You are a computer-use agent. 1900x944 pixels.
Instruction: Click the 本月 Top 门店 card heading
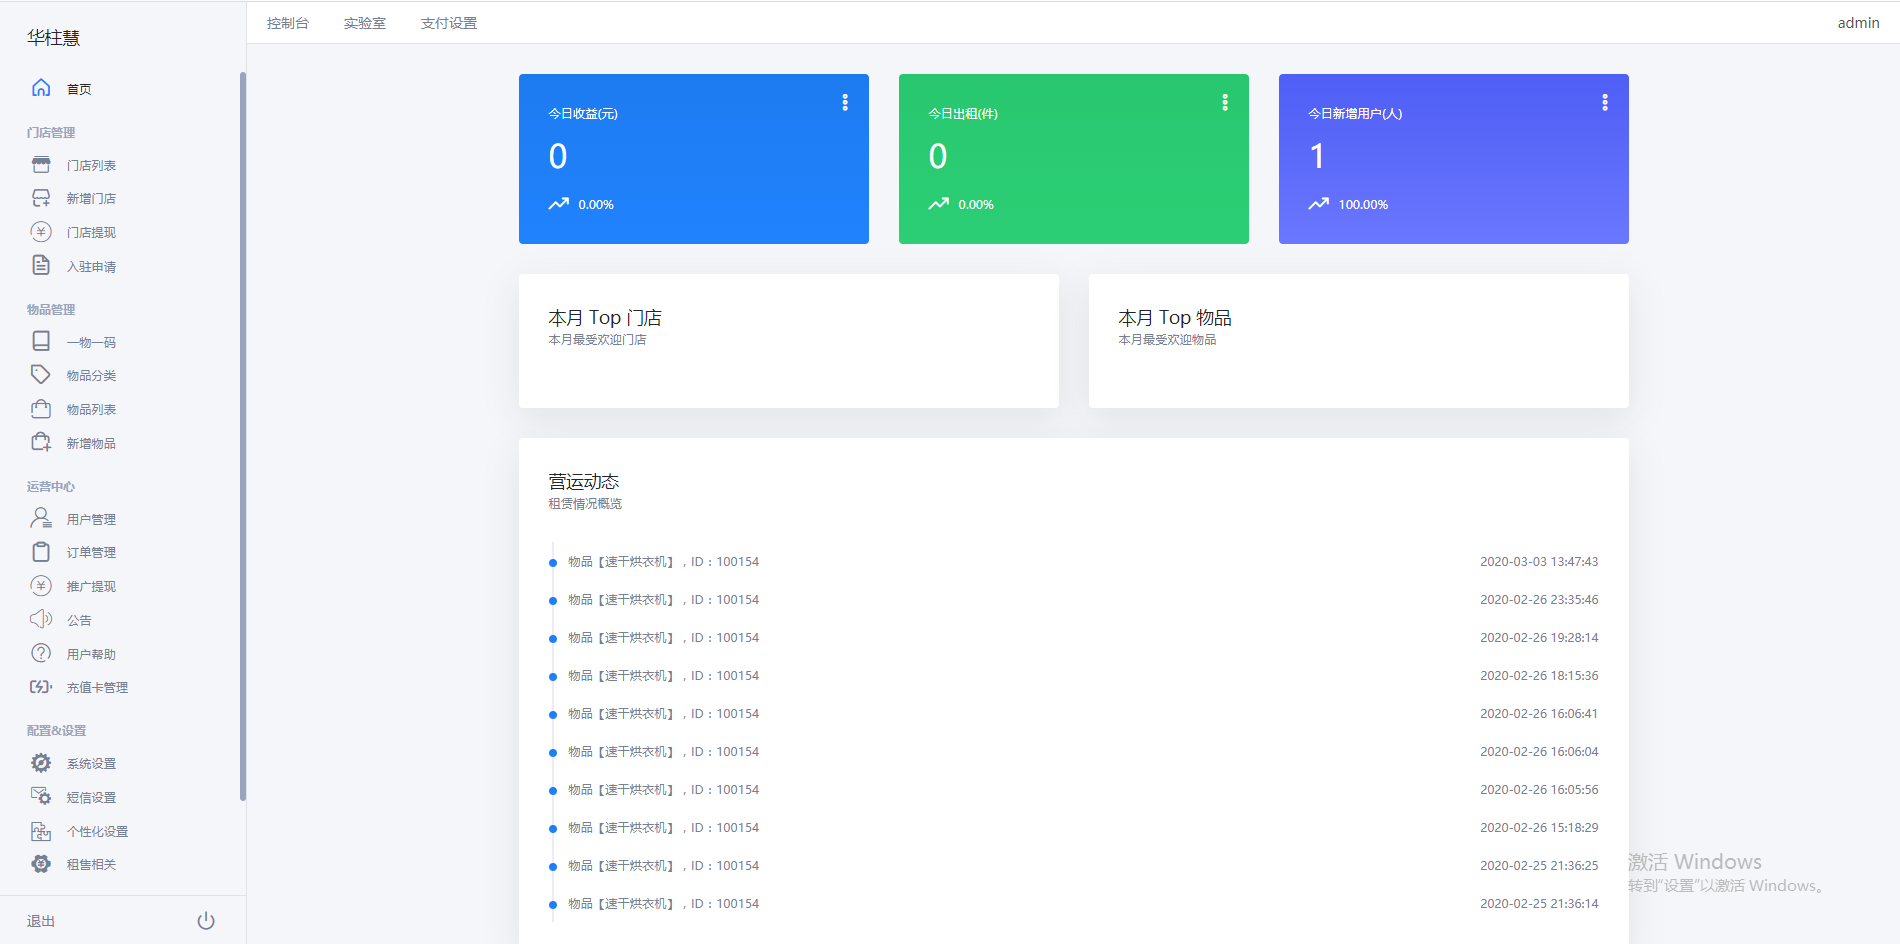tap(605, 318)
